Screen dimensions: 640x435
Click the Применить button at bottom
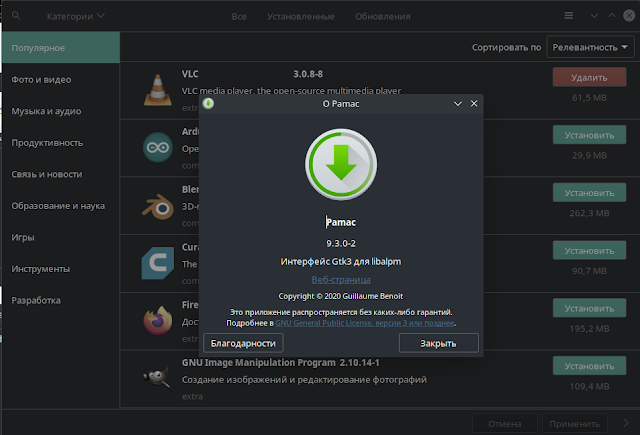coord(574,424)
